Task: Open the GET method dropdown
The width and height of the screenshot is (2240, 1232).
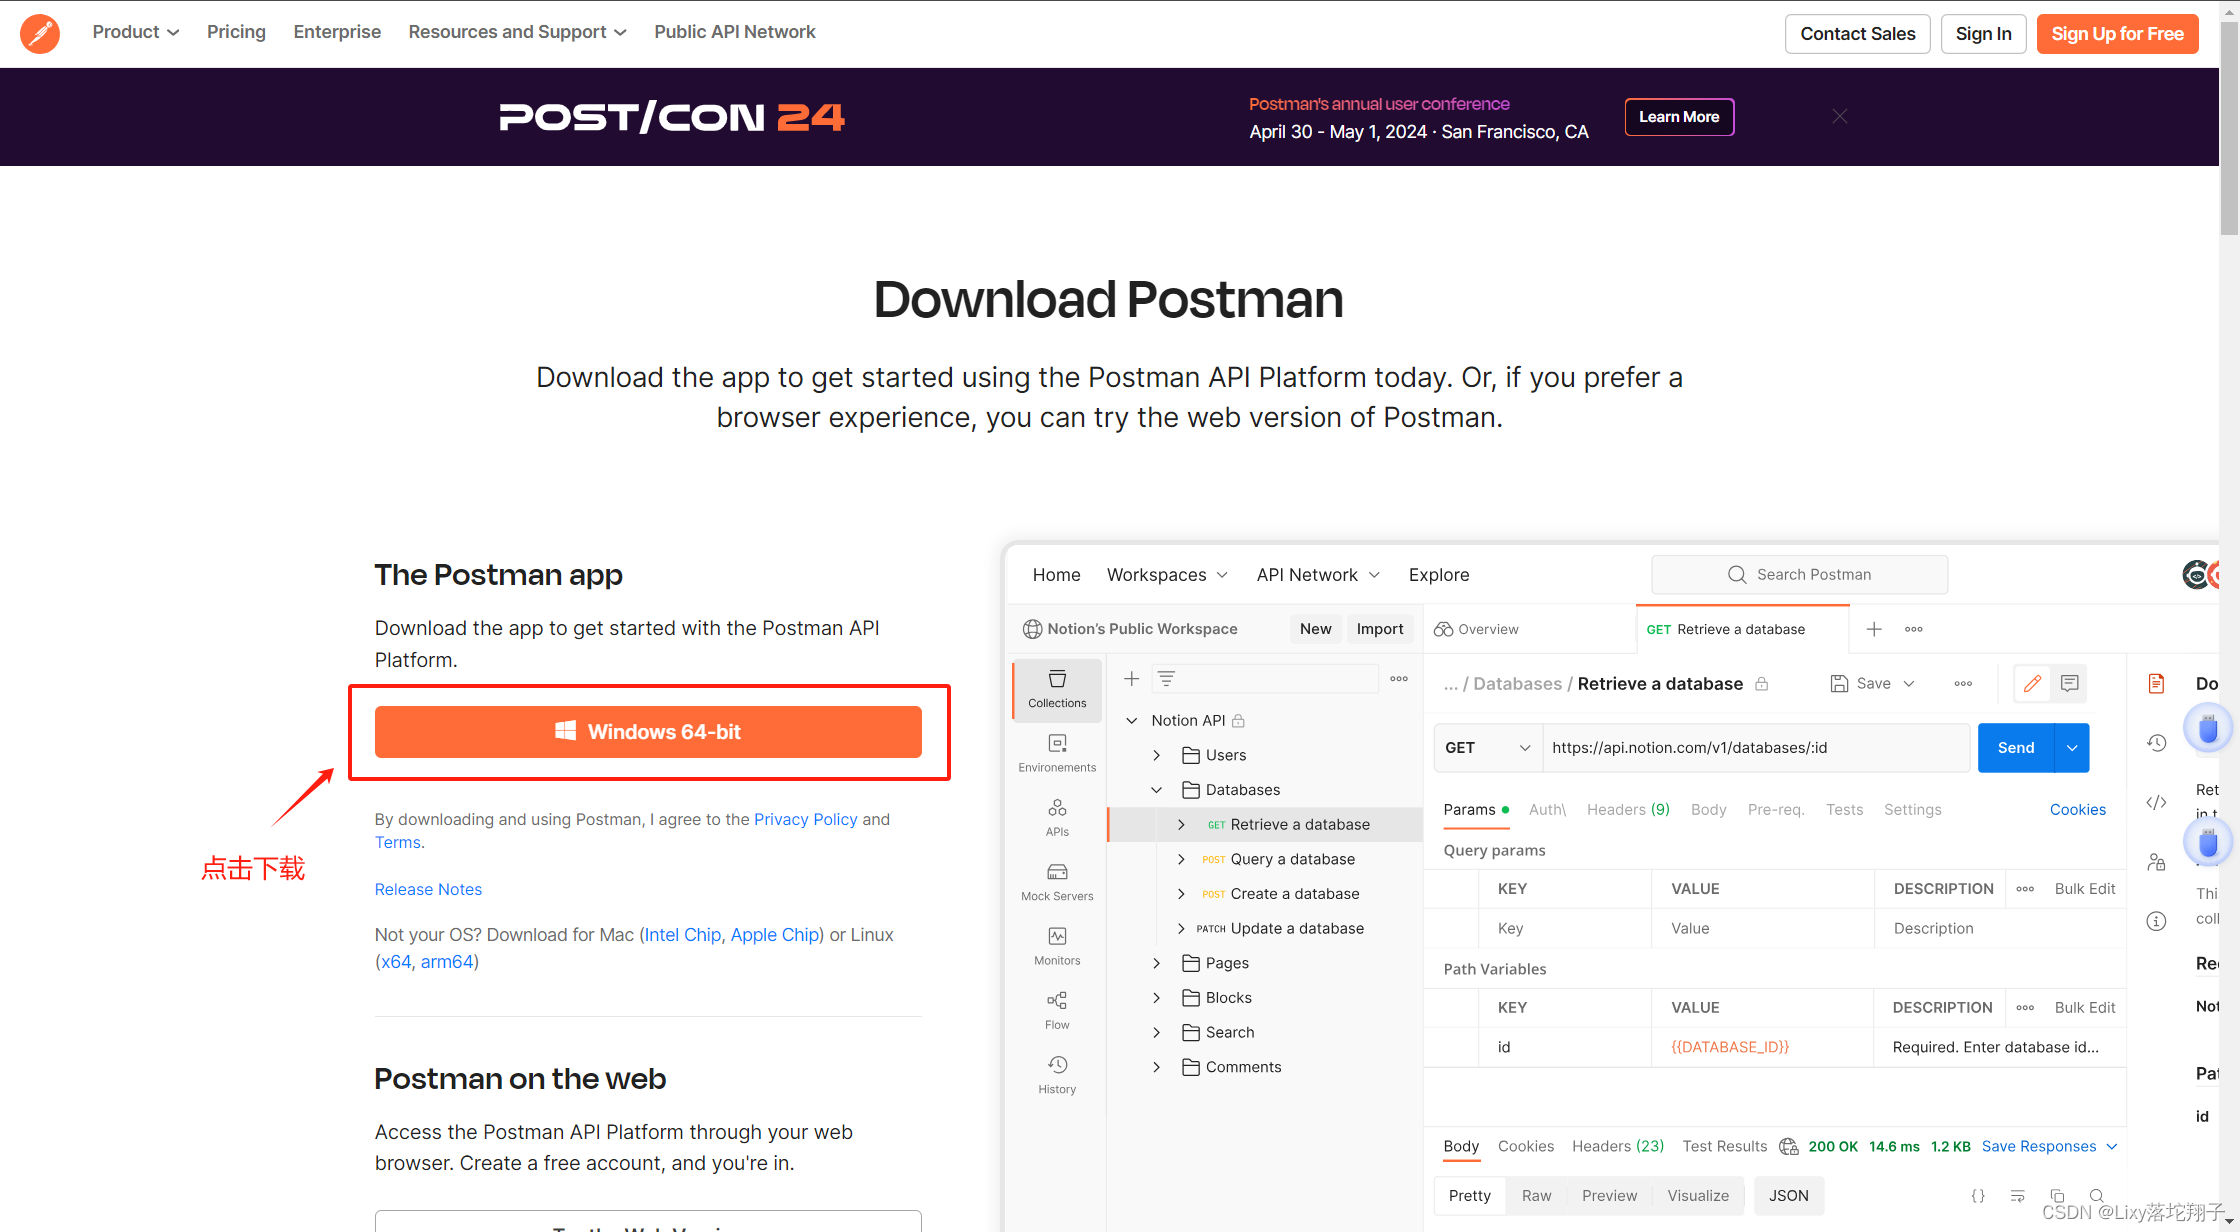Action: pos(1488,748)
